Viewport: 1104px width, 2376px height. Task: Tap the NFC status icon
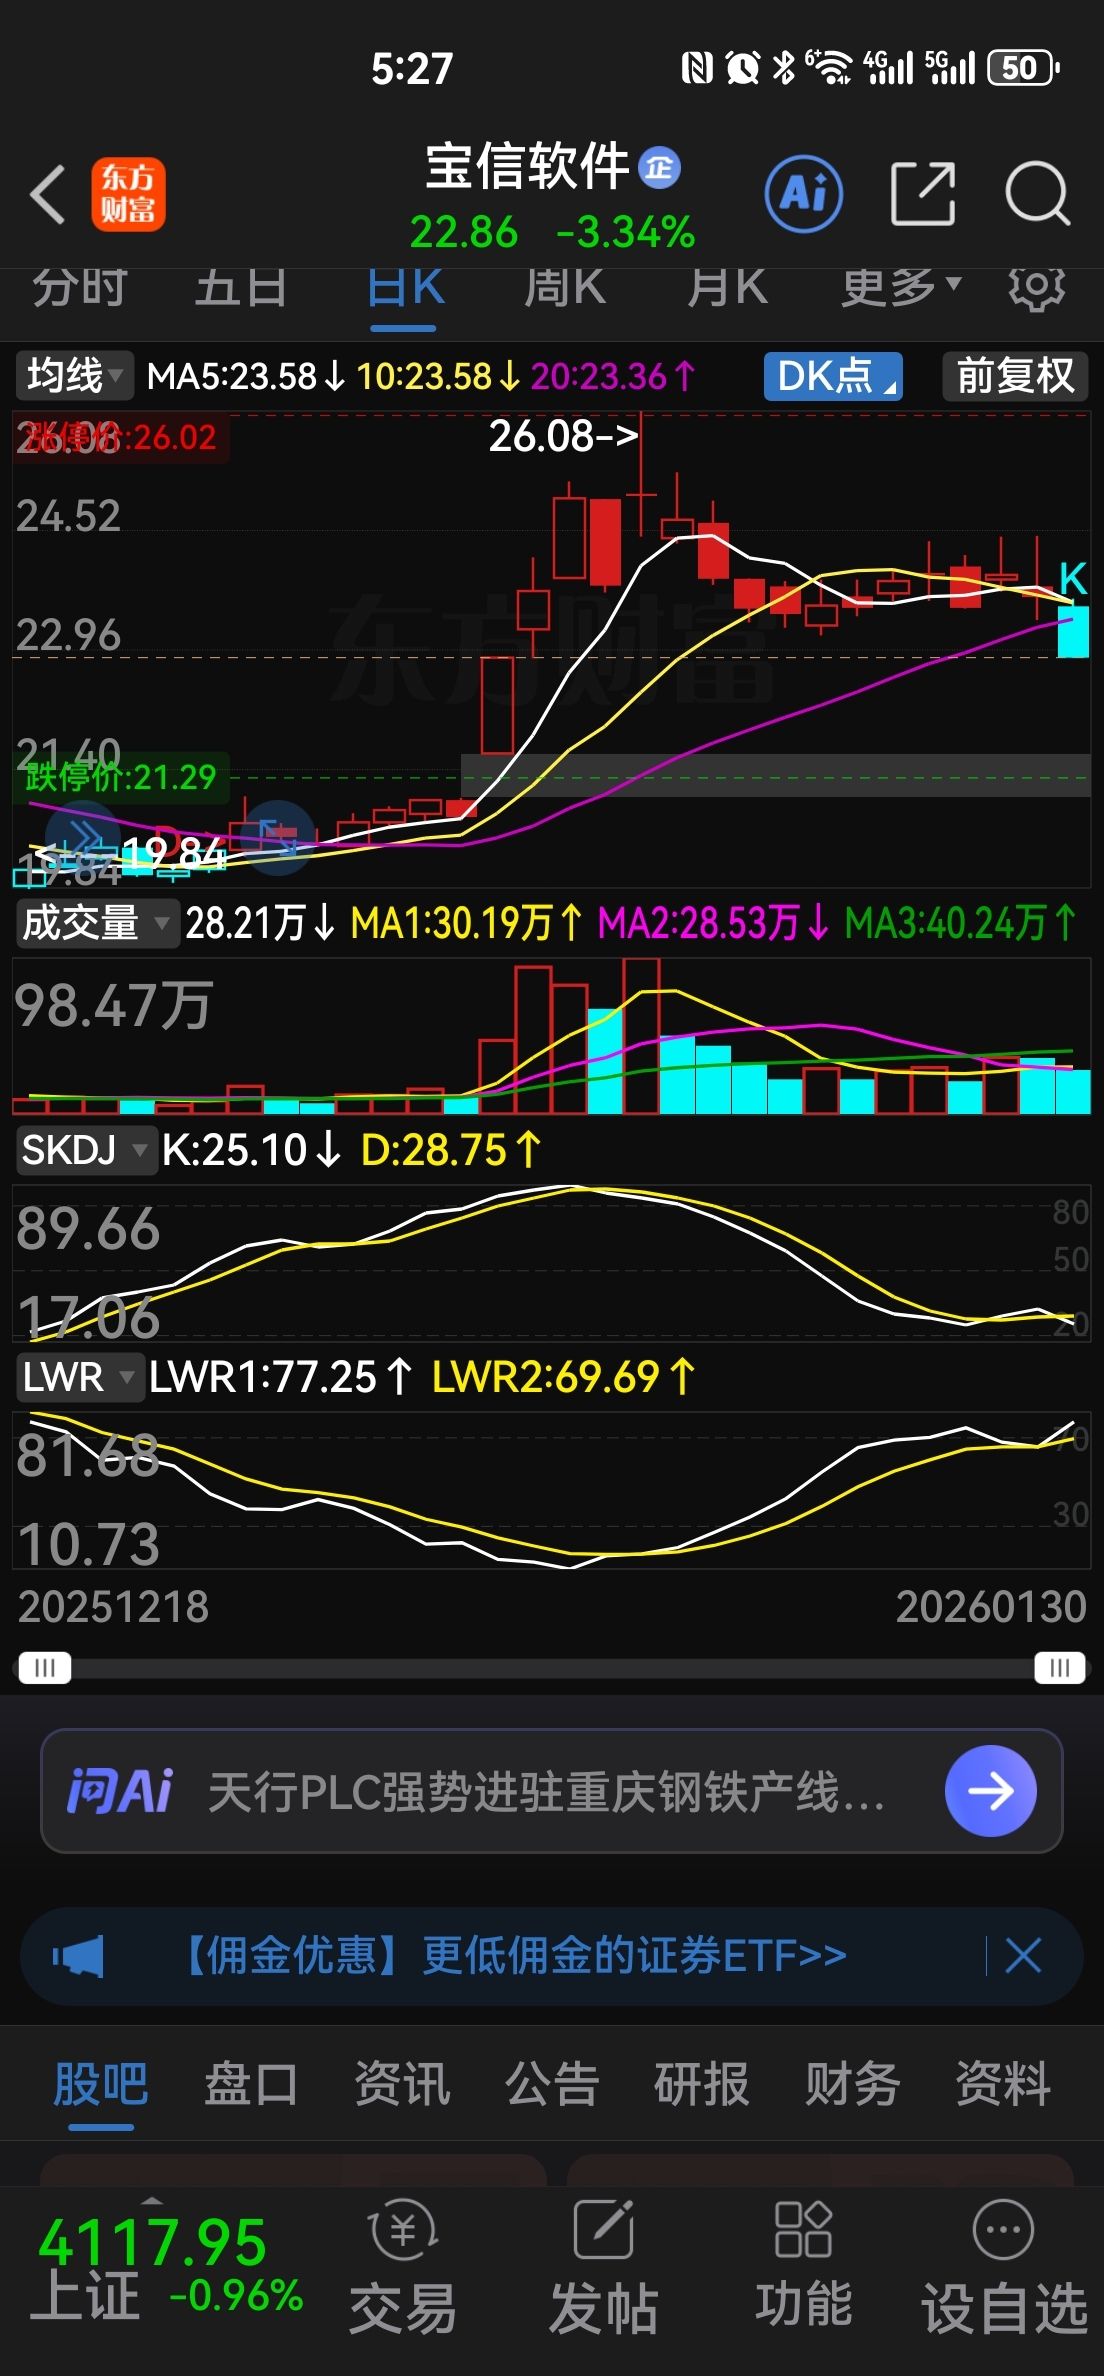(697, 68)
